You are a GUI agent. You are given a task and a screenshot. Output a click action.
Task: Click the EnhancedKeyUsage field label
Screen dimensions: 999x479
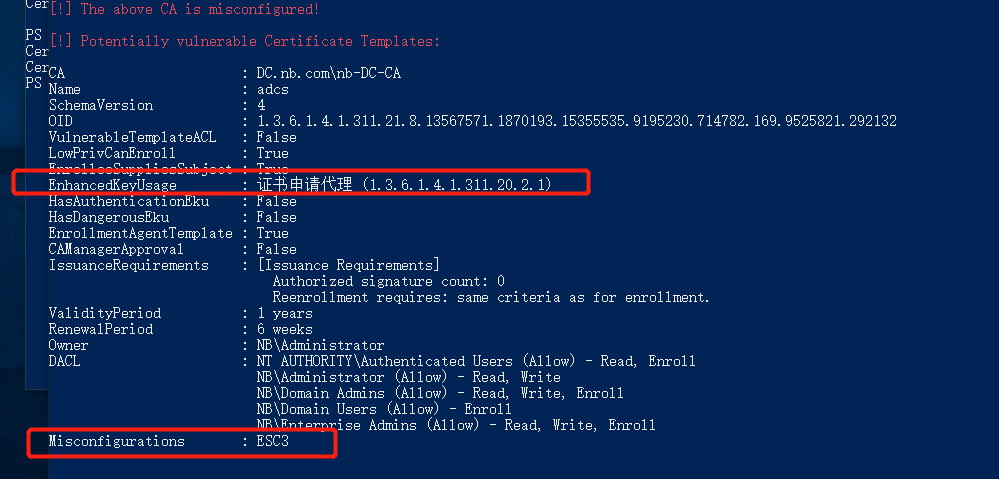pyautogui.click(x=113, y=185)
